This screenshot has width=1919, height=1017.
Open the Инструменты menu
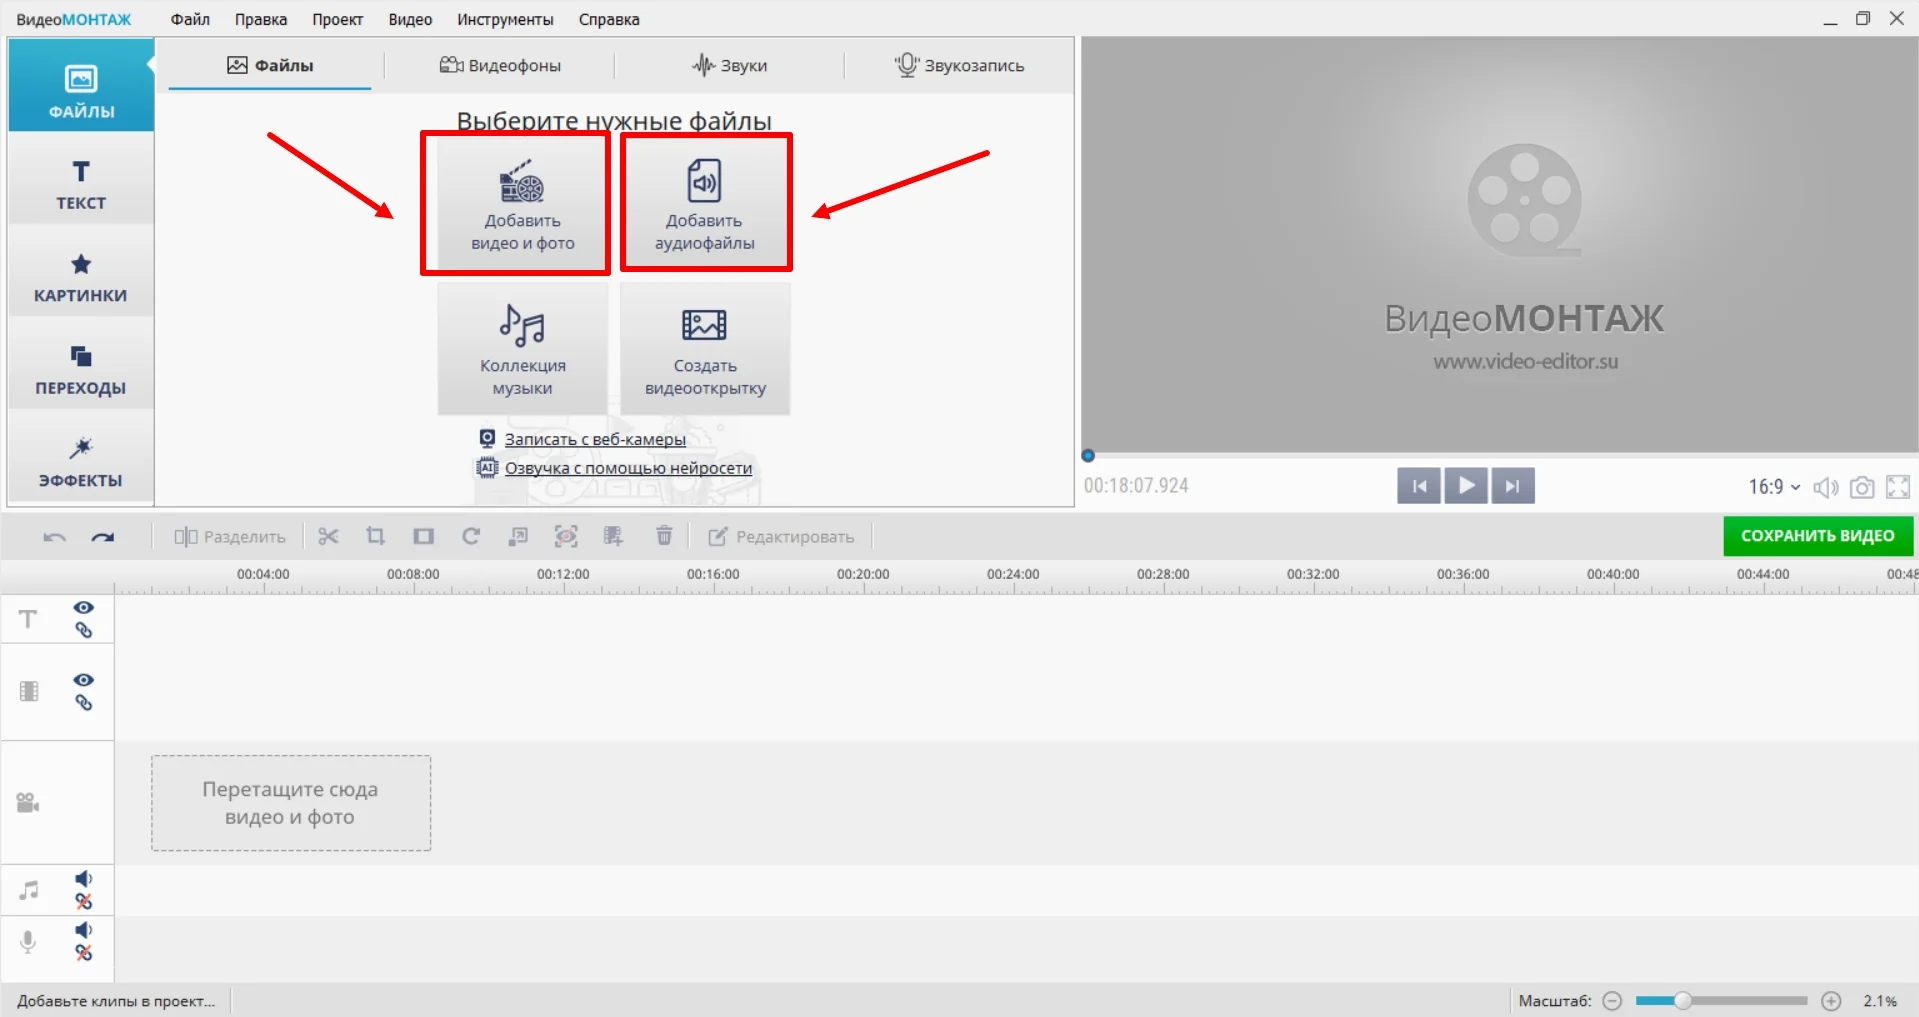point(505,19)
